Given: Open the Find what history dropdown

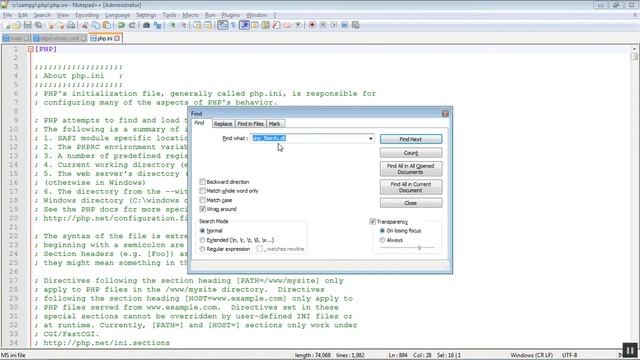Looking at the screenshot, I should click(x=370, y=139).
